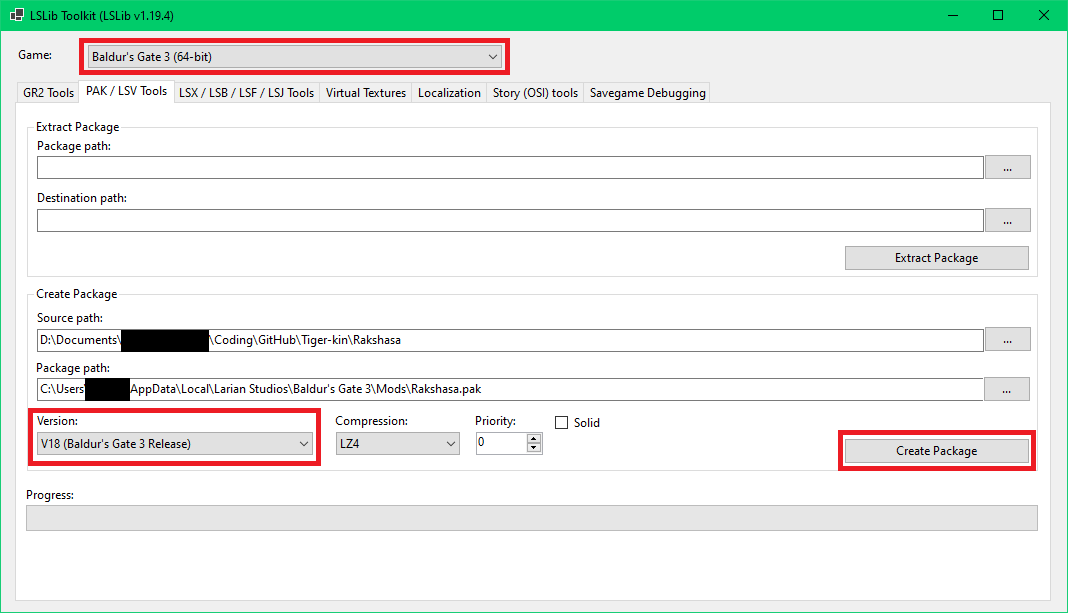Image resolution: width=1068 pixels, height=613 pixels.
Task: Switch to the GR2 Tools tab
Action: tap(48, 93)
